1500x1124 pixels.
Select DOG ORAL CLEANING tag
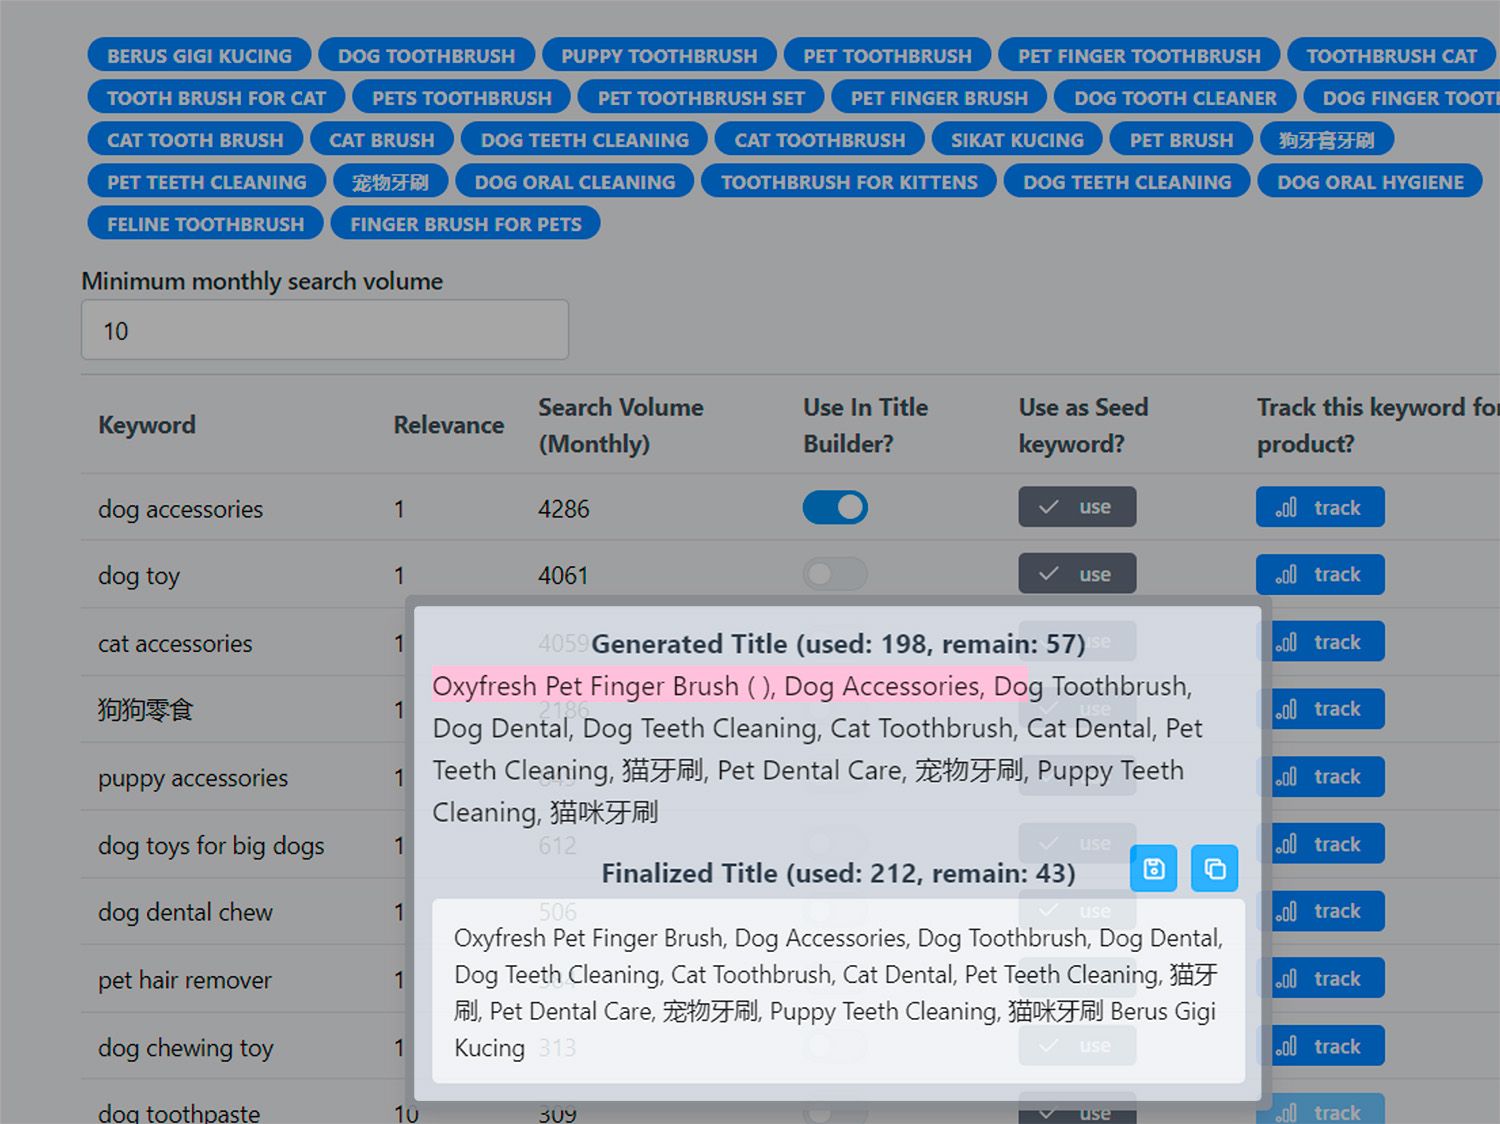coord(575,182)
